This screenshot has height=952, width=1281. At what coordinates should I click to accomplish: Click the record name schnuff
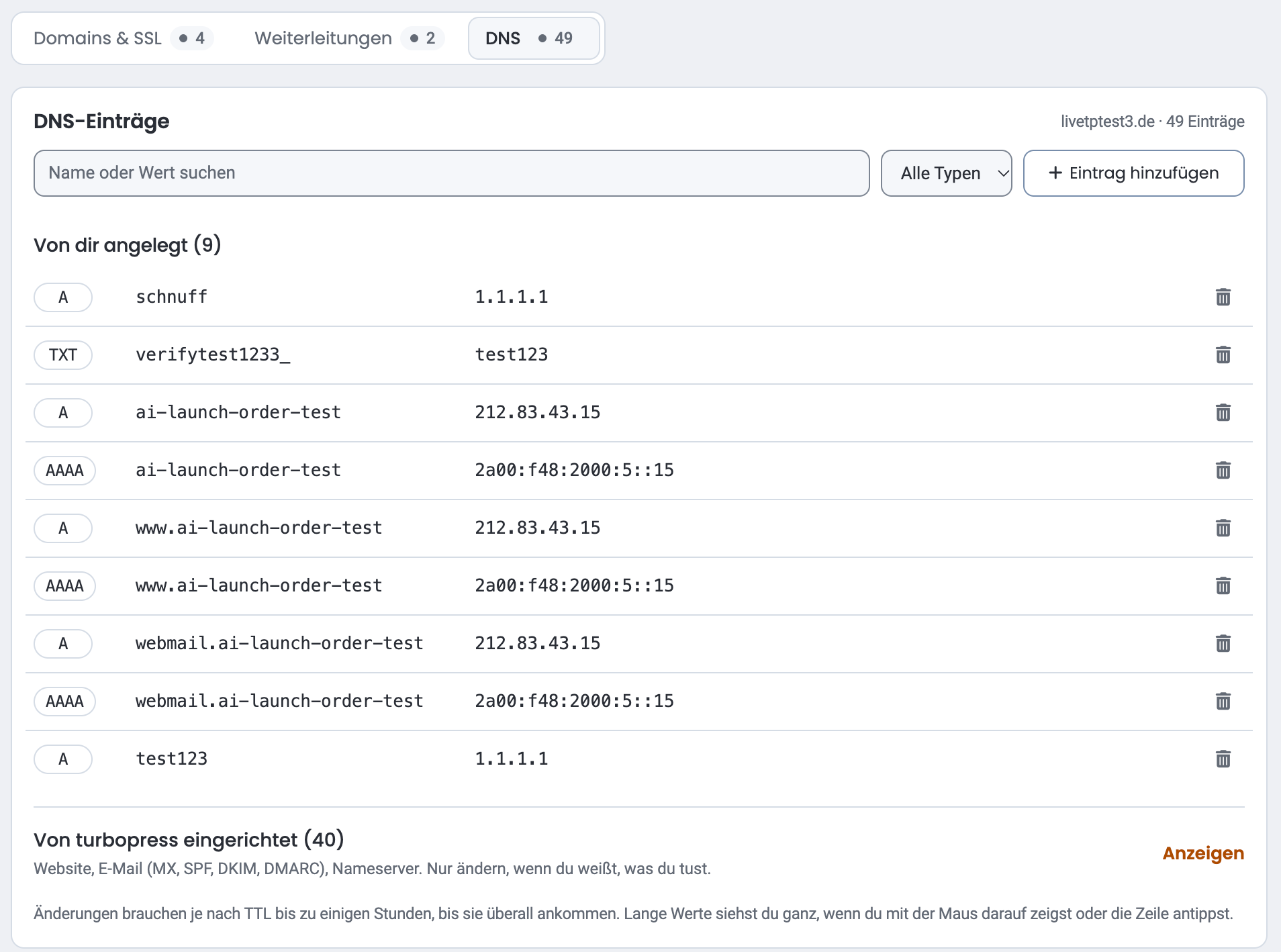coord(172,297)
